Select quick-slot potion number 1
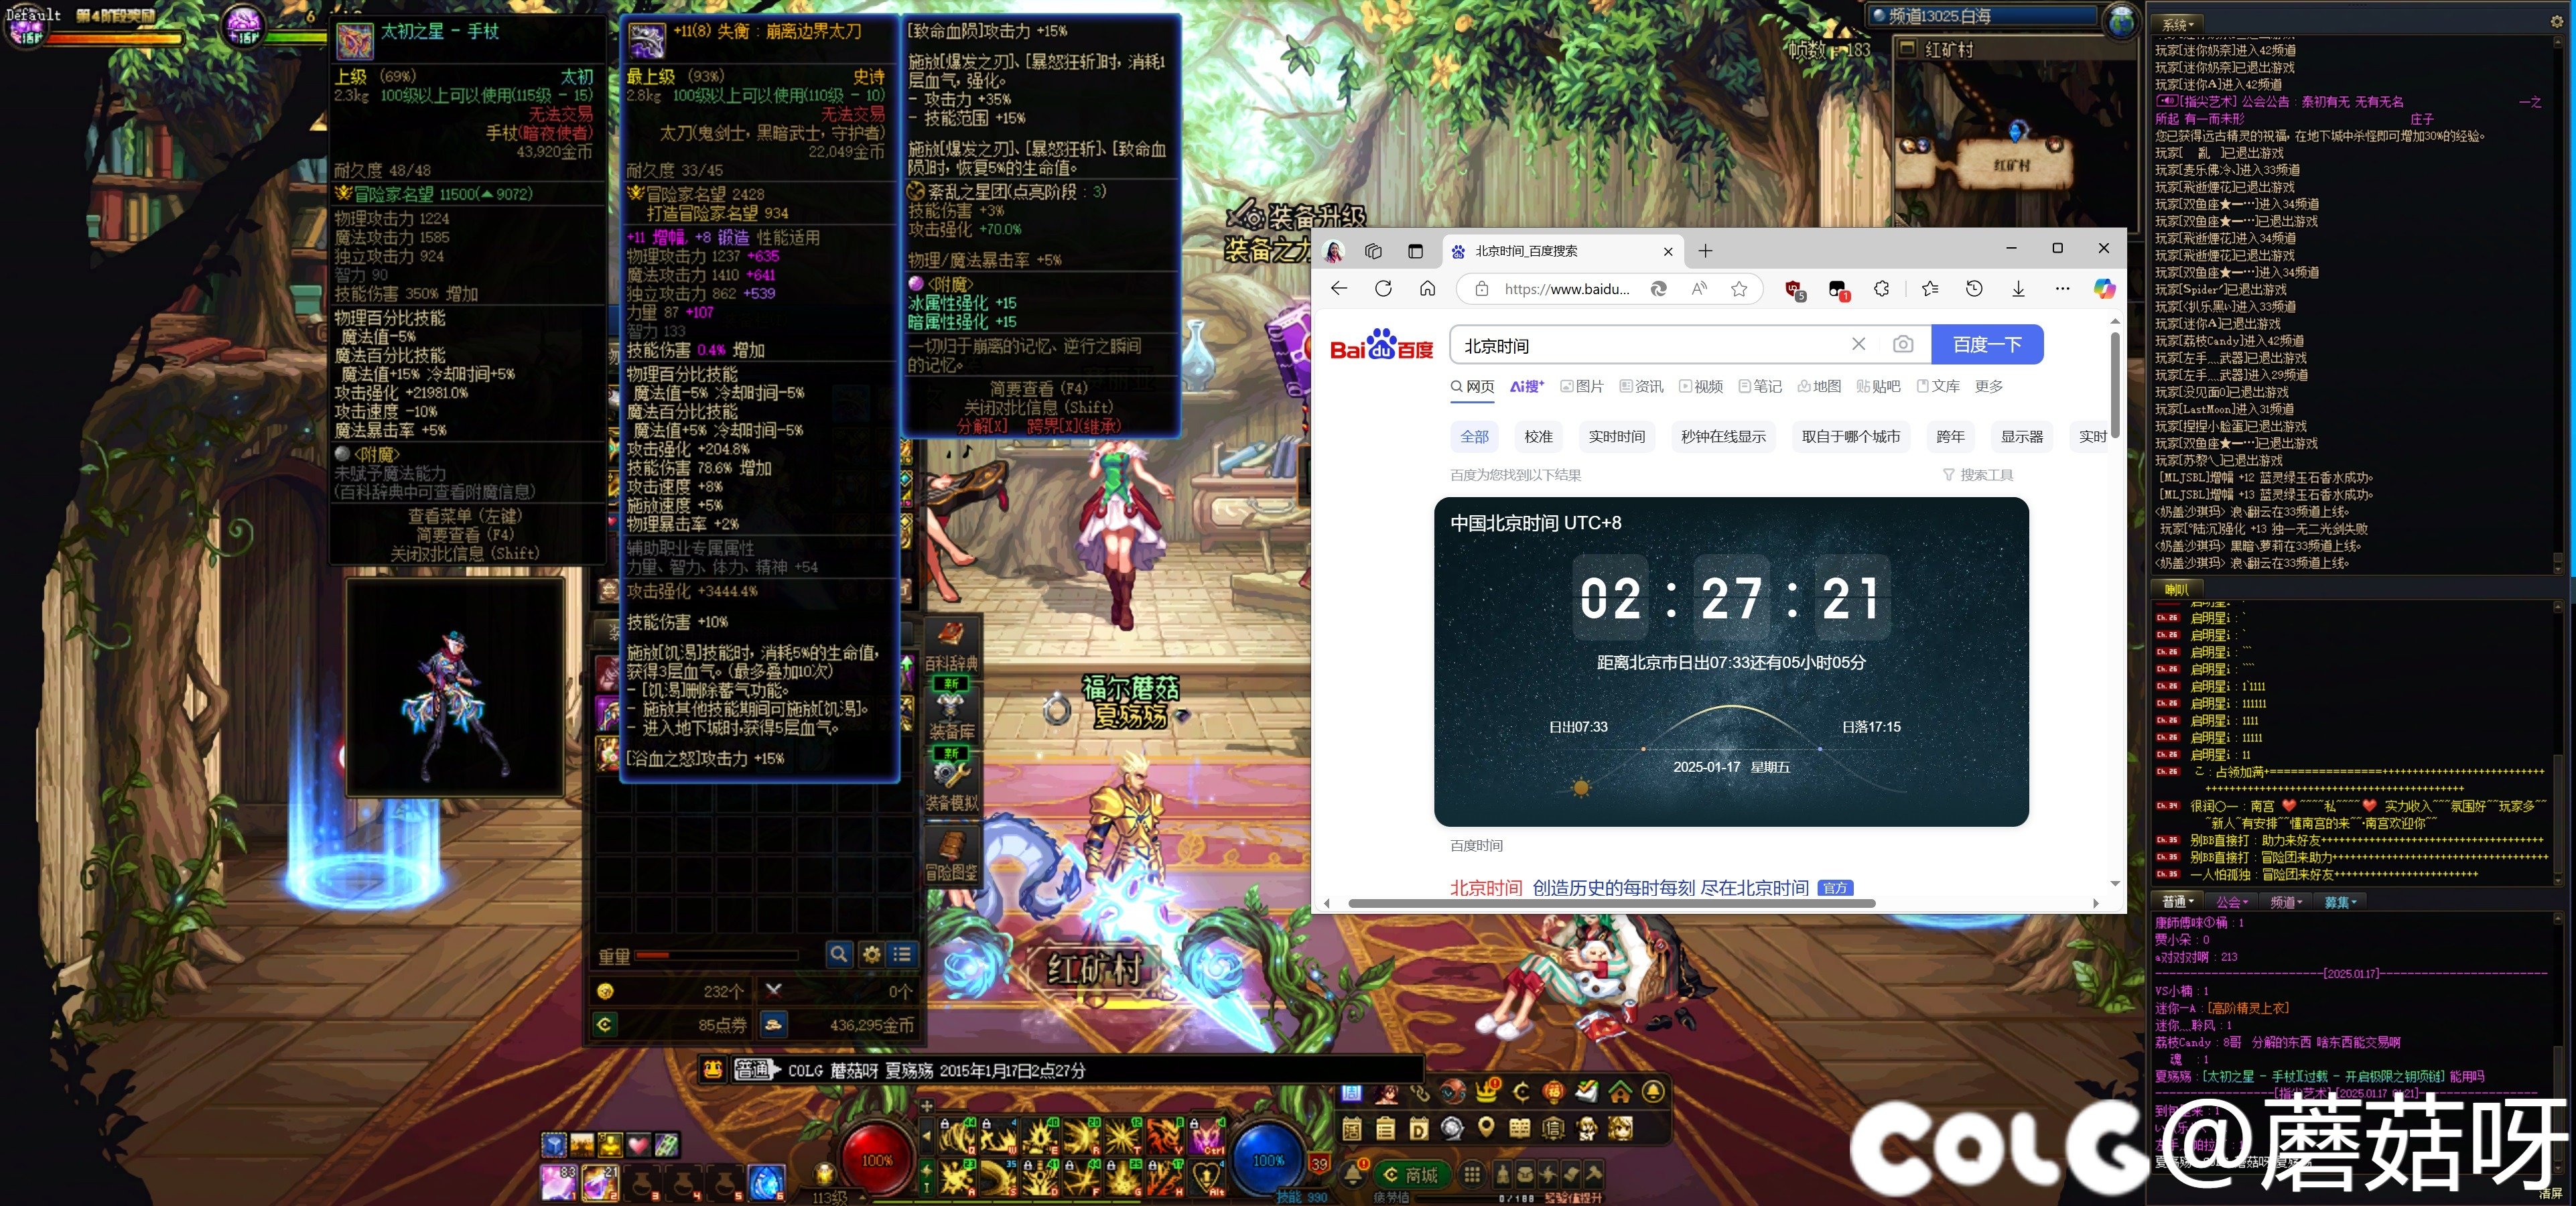The height and width of the screenshot is (1206, 2576). click(560, 1183)
